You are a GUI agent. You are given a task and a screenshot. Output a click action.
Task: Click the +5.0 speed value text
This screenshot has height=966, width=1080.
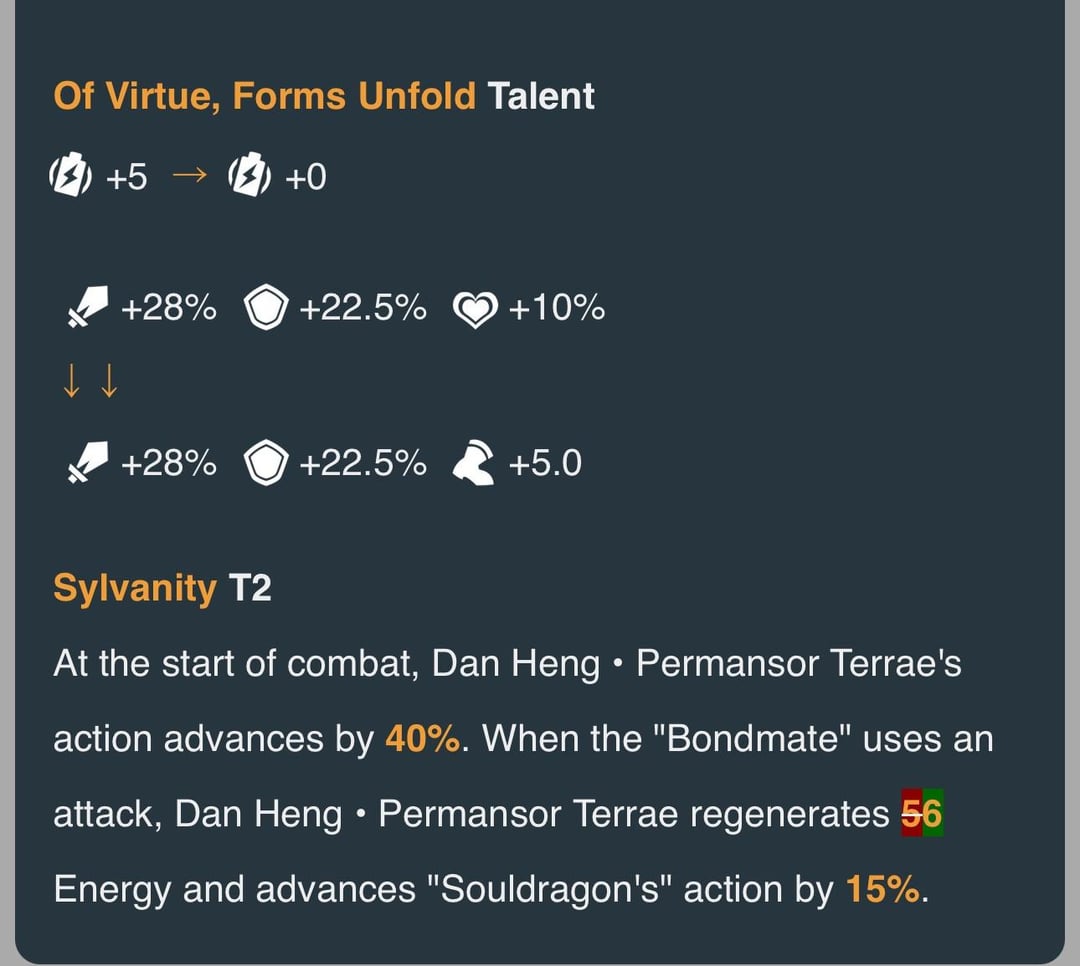(x=544, y=464)
